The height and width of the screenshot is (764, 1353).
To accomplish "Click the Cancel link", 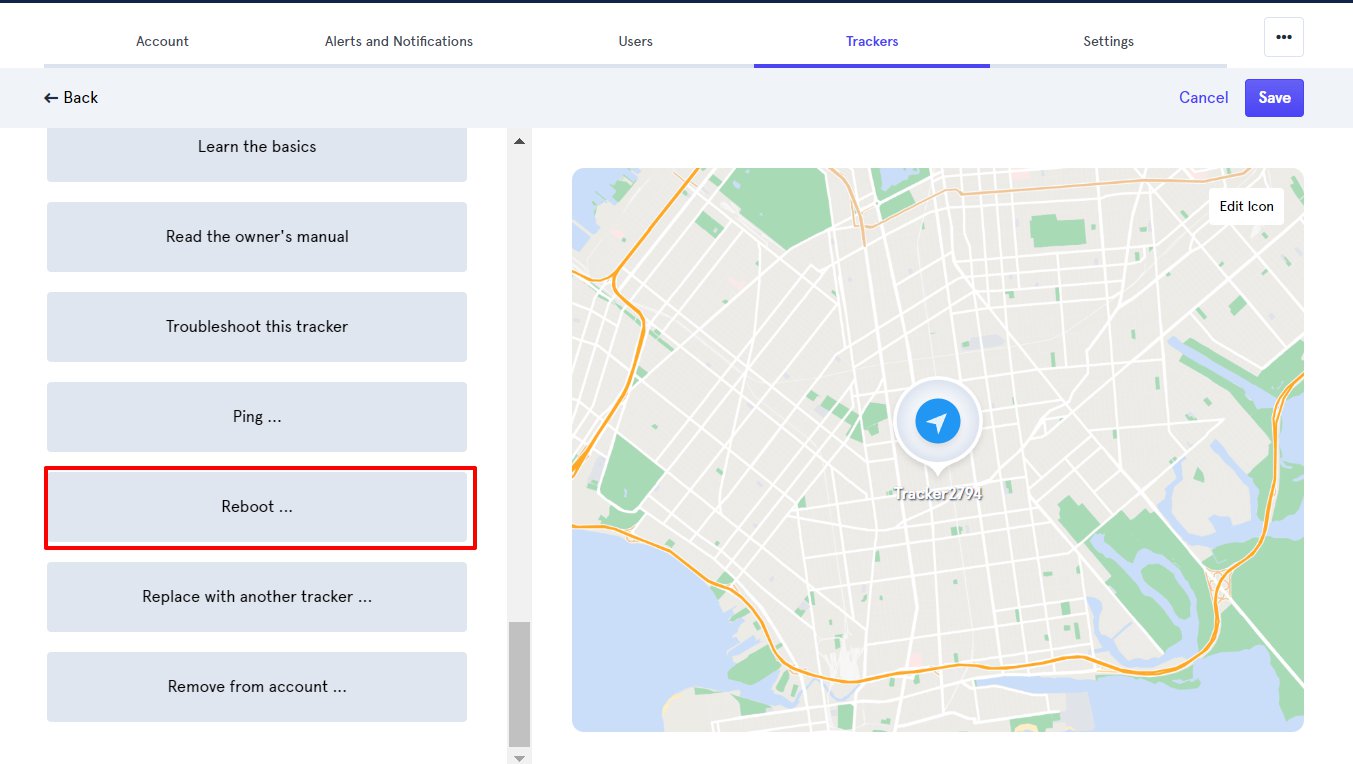I will click(1204, 97).
